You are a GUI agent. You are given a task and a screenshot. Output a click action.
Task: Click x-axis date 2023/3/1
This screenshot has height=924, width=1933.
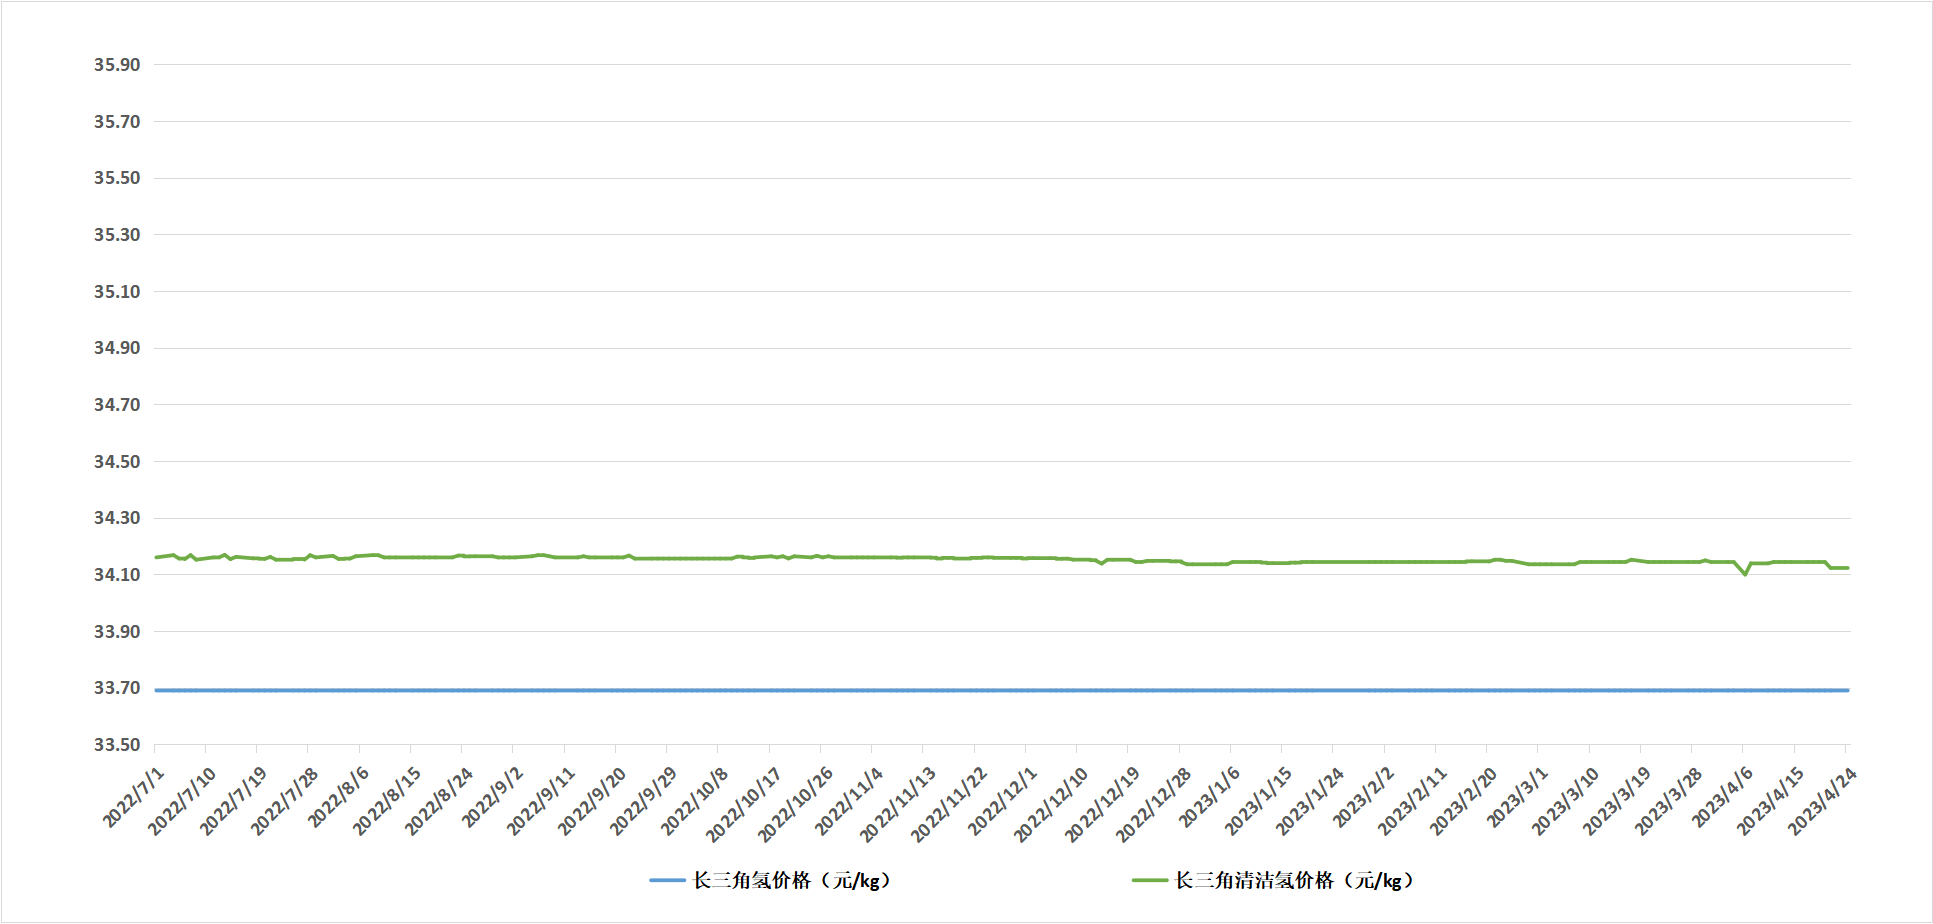pos(1517,798)
